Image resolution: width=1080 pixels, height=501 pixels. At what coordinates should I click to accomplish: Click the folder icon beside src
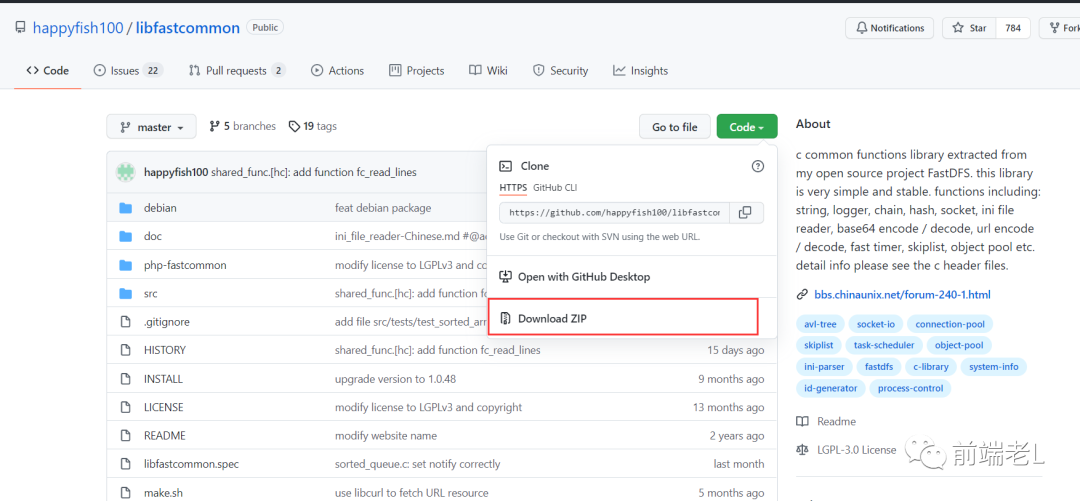[125, 294]
